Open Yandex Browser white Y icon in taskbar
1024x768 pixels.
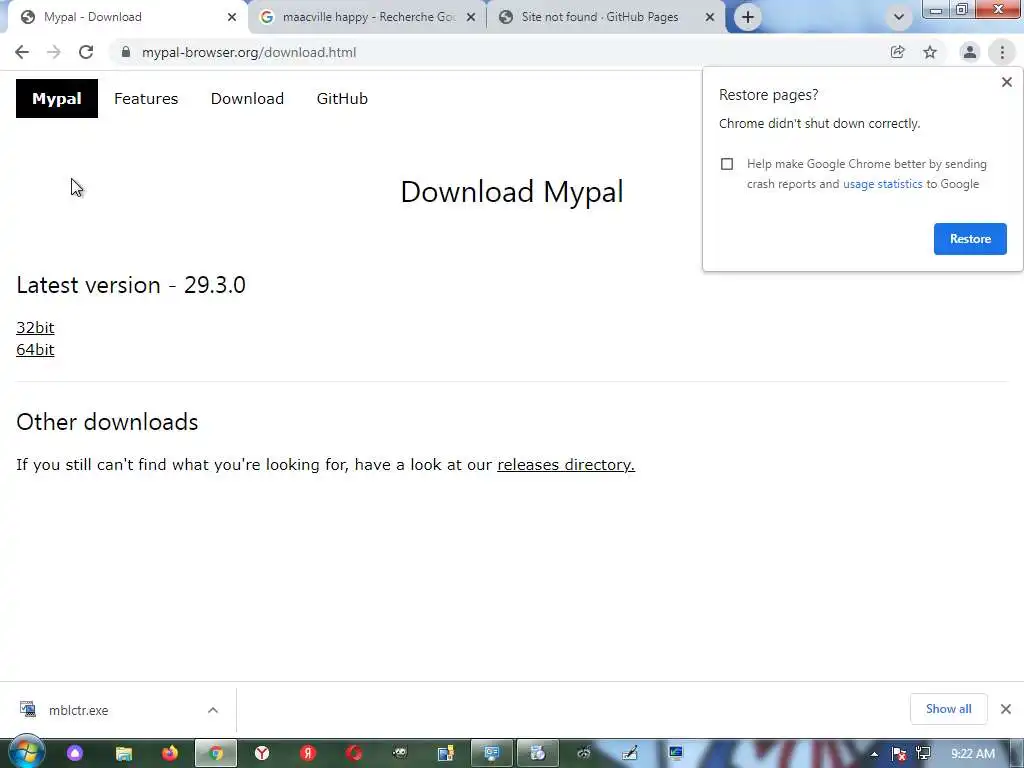[262, 754]
